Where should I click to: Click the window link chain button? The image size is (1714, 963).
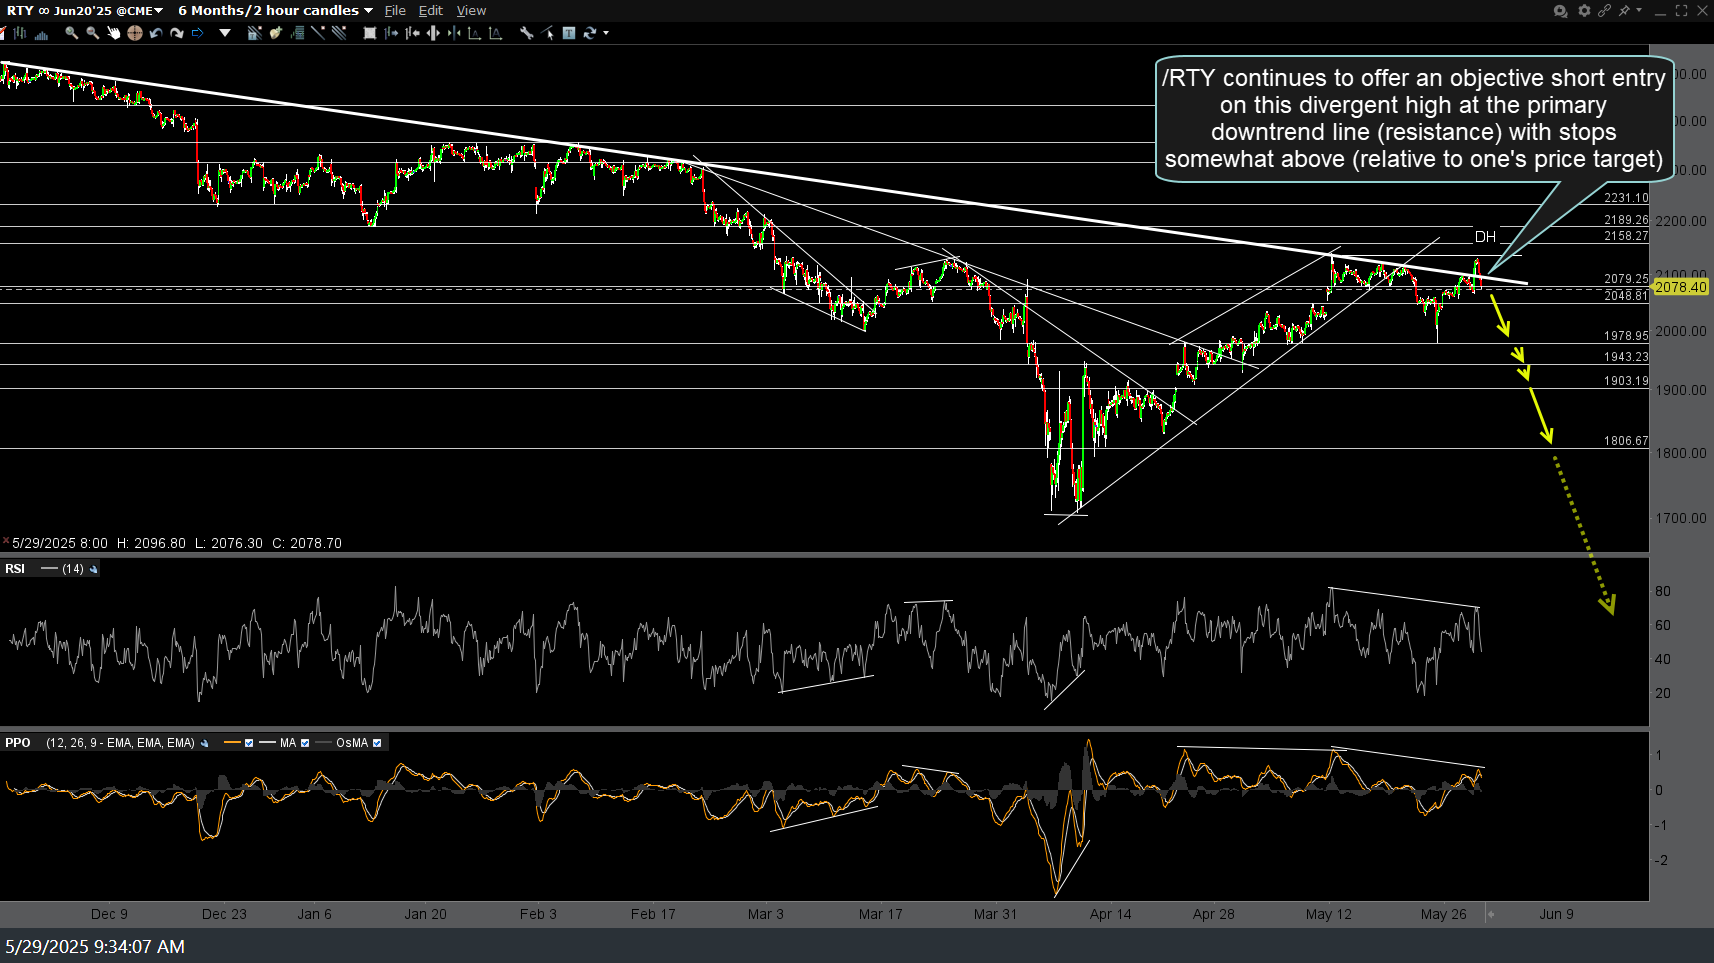(x=1604, y=10)
